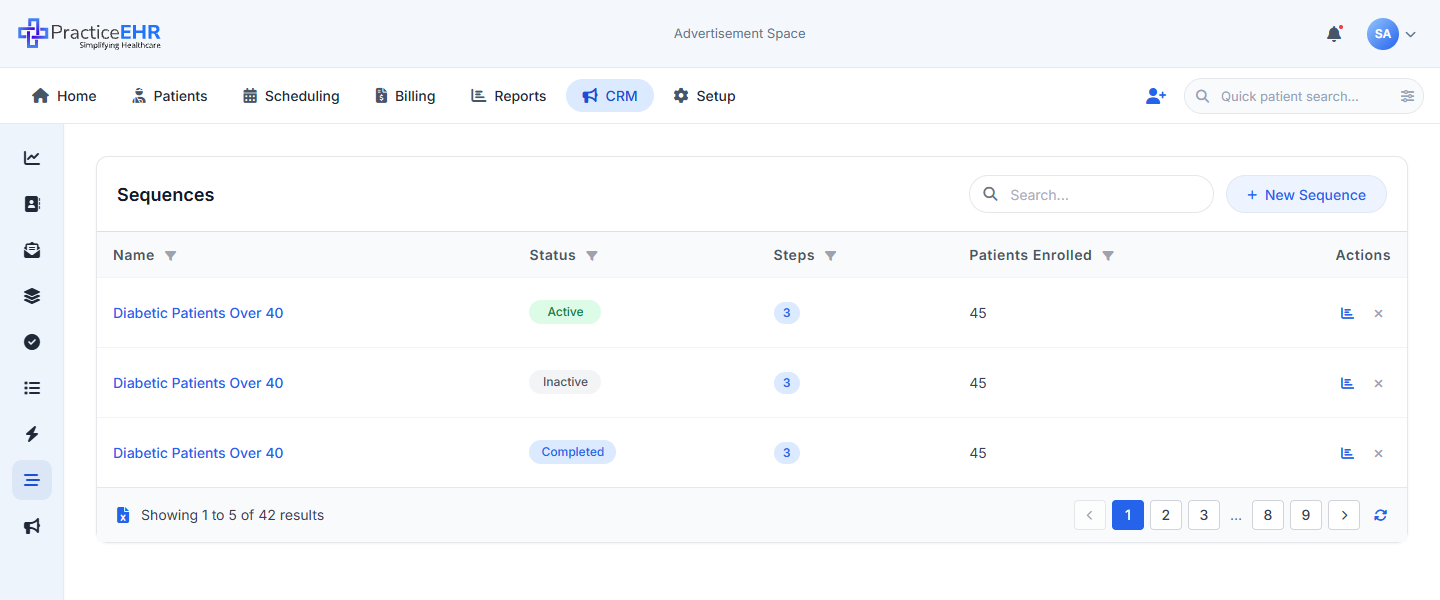Filter by the Patients Enrolled column
This screenshot has height=600, width=1440.
(x=1108, y=256)
